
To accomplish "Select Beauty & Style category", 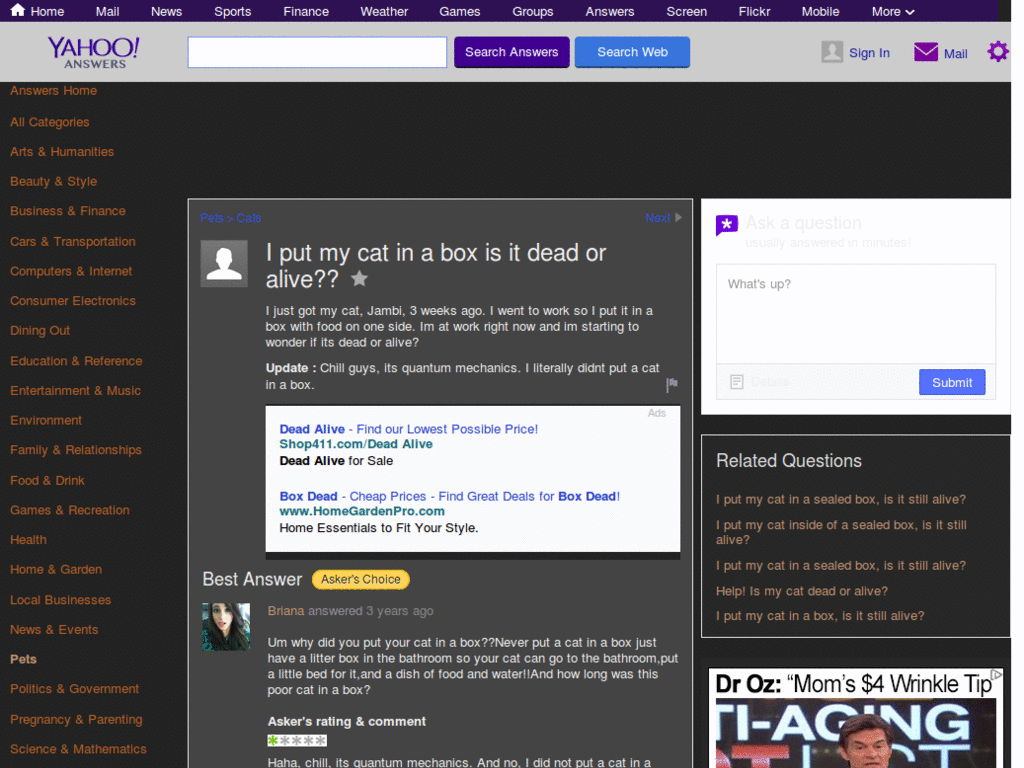I will (x=54, y=182).
